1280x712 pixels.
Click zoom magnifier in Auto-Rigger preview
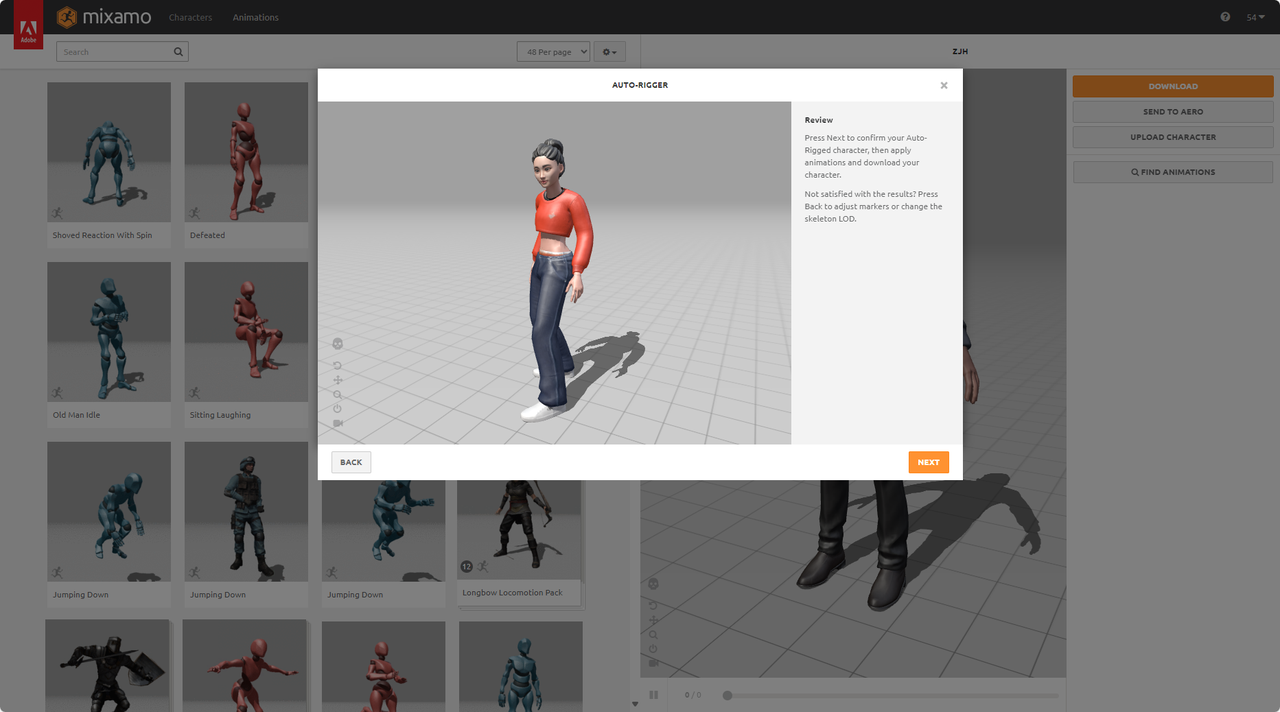point(337,395)
